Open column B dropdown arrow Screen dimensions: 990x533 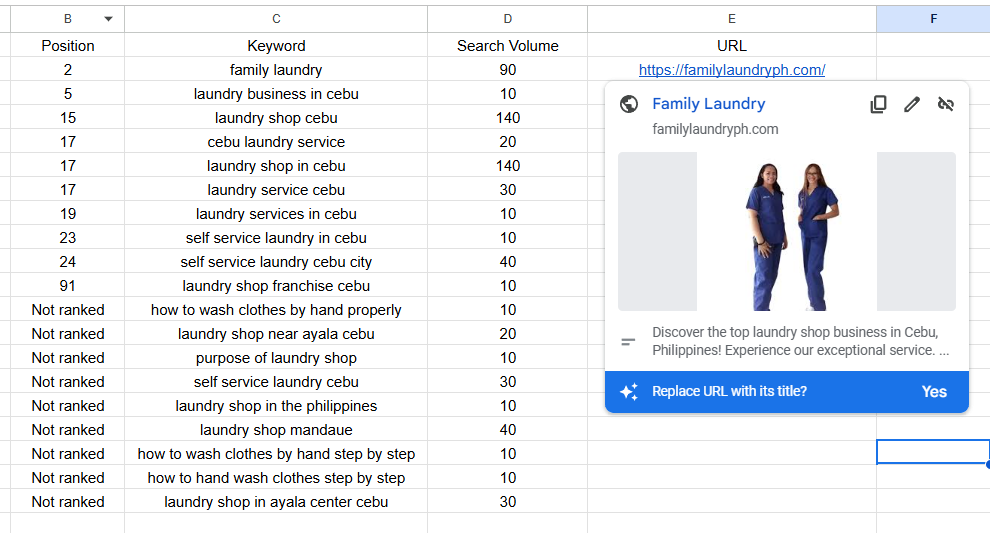[x=109, y=19]
